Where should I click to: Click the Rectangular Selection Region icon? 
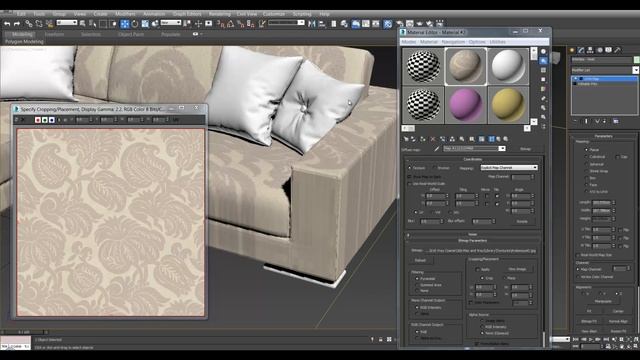(x=103, y=24)
